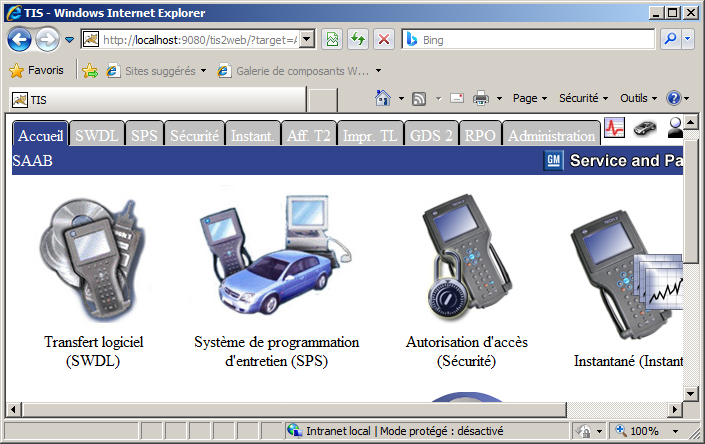Image resolution: width=705 pixels, height=444 pixels.
Task: Expand the Page dropdown menu
Action: 530,99
